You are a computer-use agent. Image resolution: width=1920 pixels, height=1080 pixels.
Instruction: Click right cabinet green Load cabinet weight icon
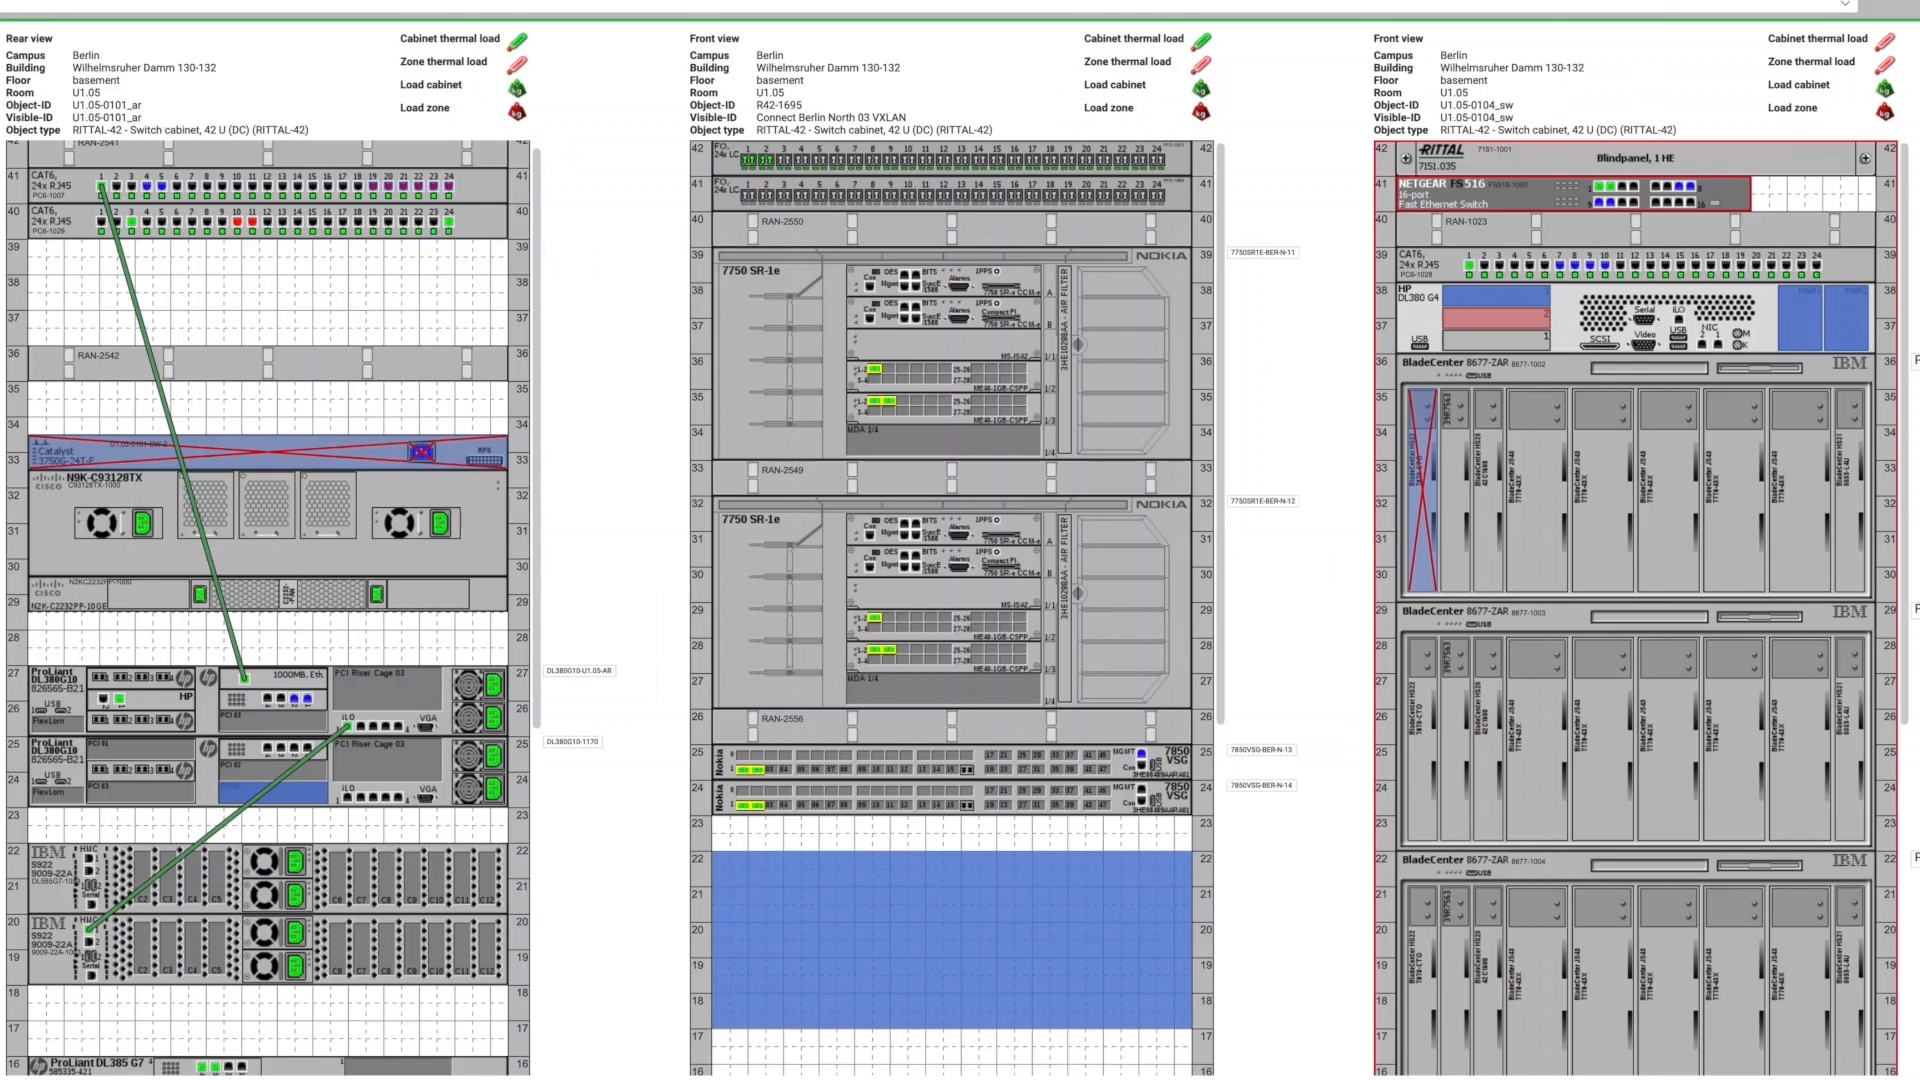point(1885,89)
